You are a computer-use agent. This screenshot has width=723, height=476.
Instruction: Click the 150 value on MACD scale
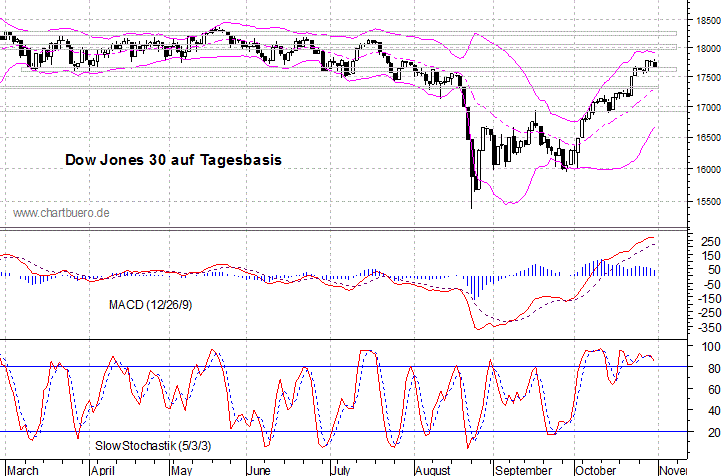click(711, 256)
